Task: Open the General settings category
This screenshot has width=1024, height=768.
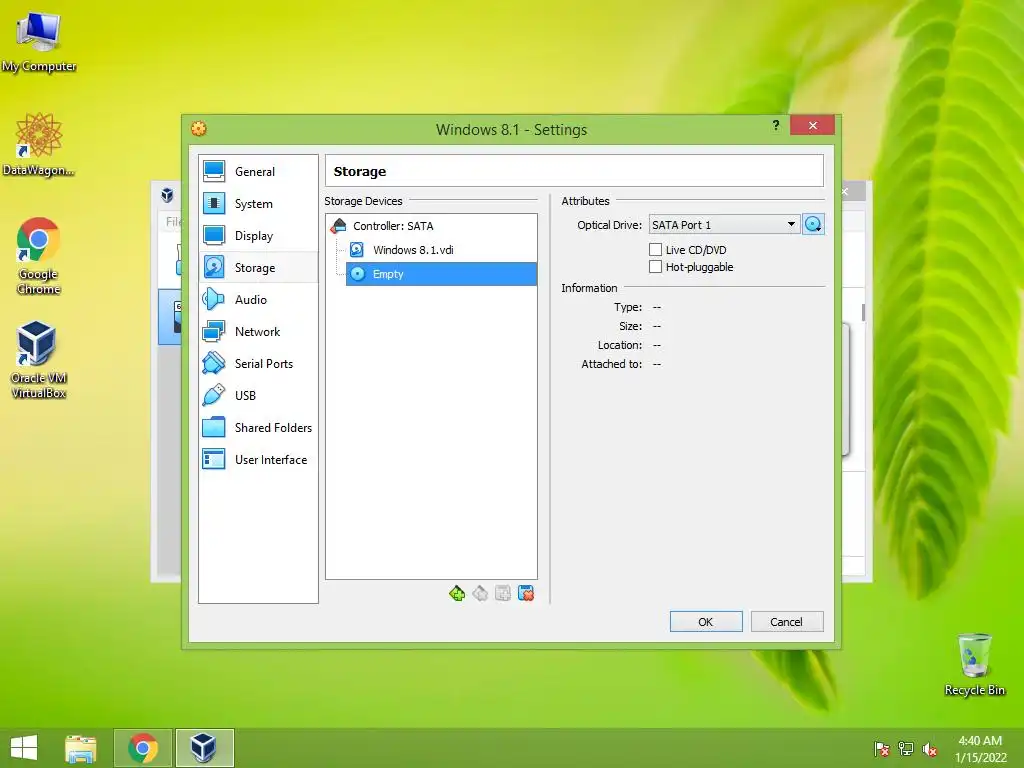Action: pos(259,171)
